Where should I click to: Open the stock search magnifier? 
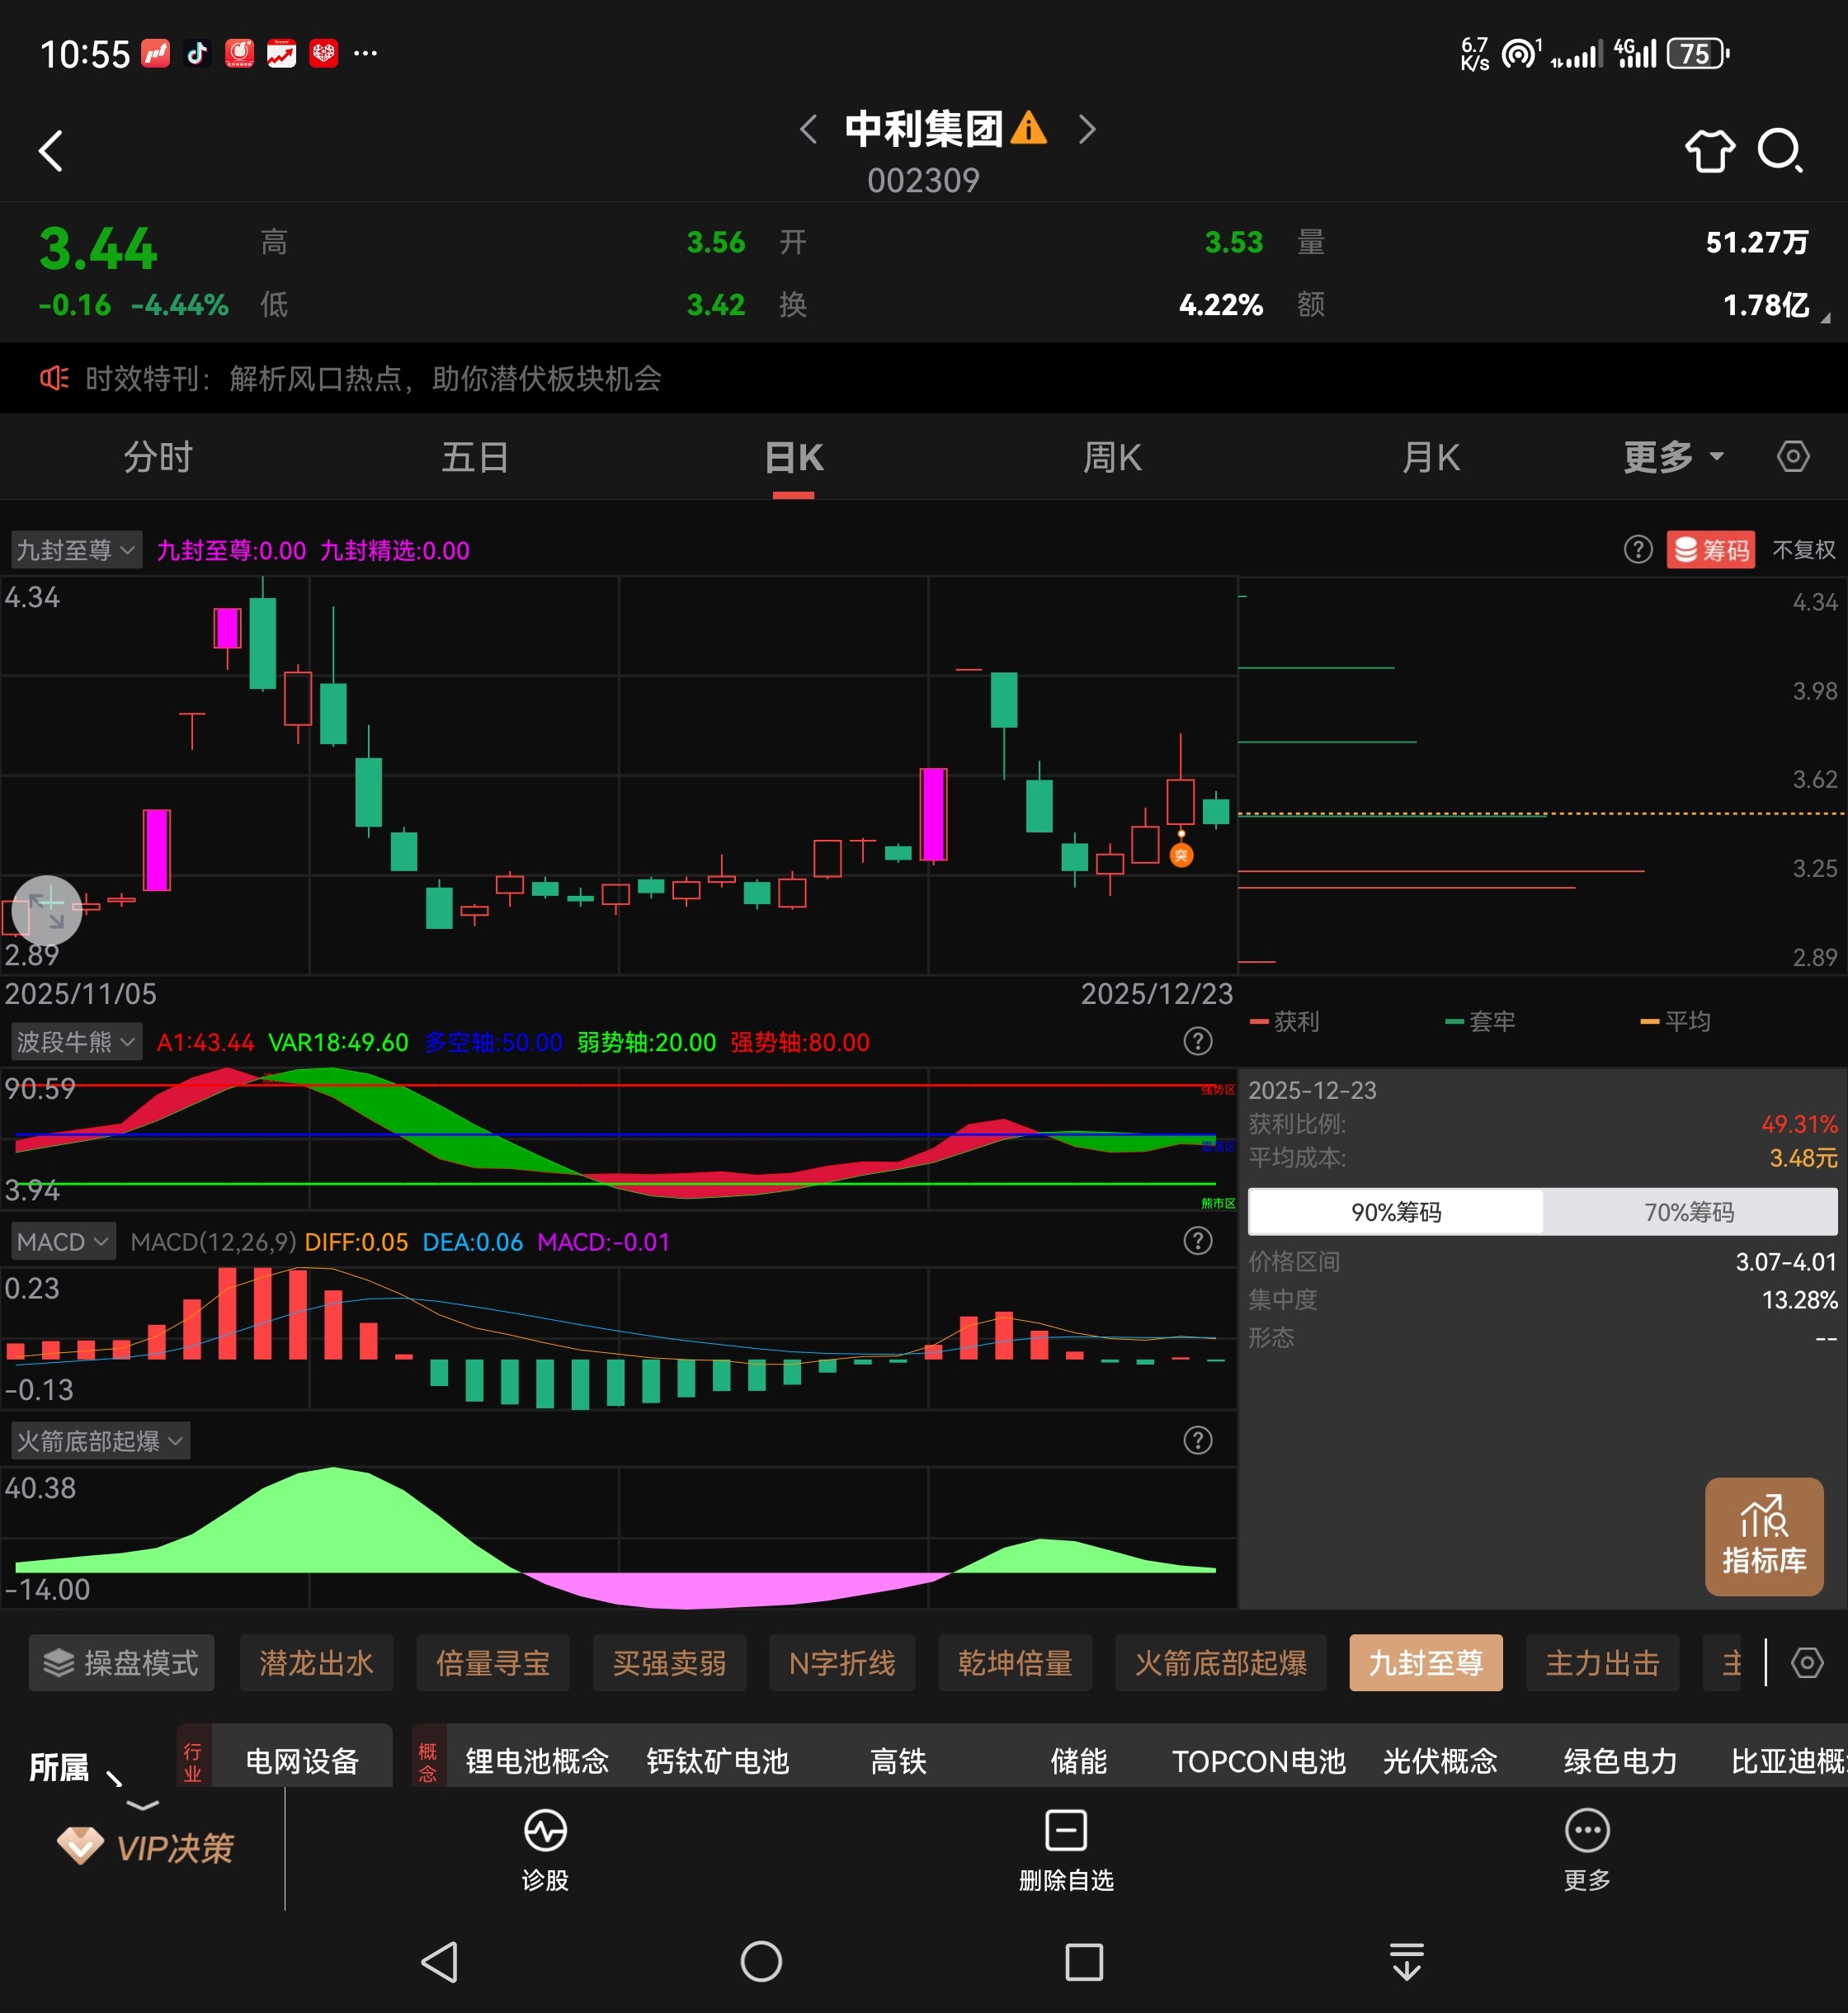[1780, 151]
